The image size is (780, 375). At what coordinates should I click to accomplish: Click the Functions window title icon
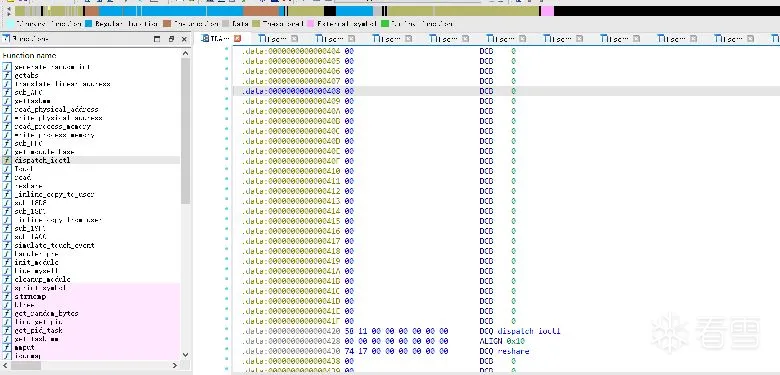[x=6, y=38]
